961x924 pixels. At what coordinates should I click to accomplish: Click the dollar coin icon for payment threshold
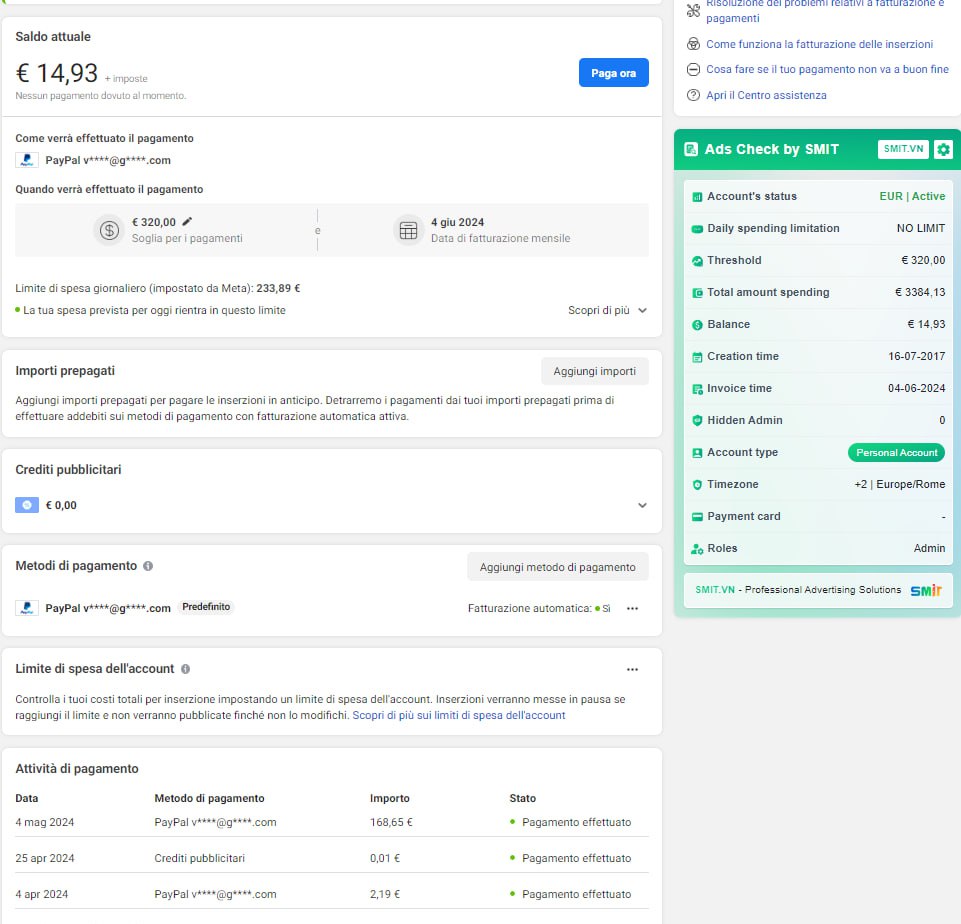108,230
